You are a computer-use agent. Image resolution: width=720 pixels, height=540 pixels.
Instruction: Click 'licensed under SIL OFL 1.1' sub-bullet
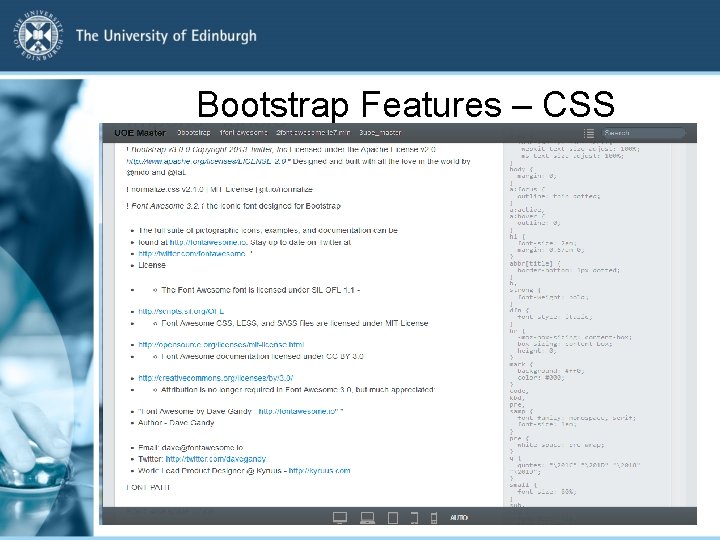point(260,290)
